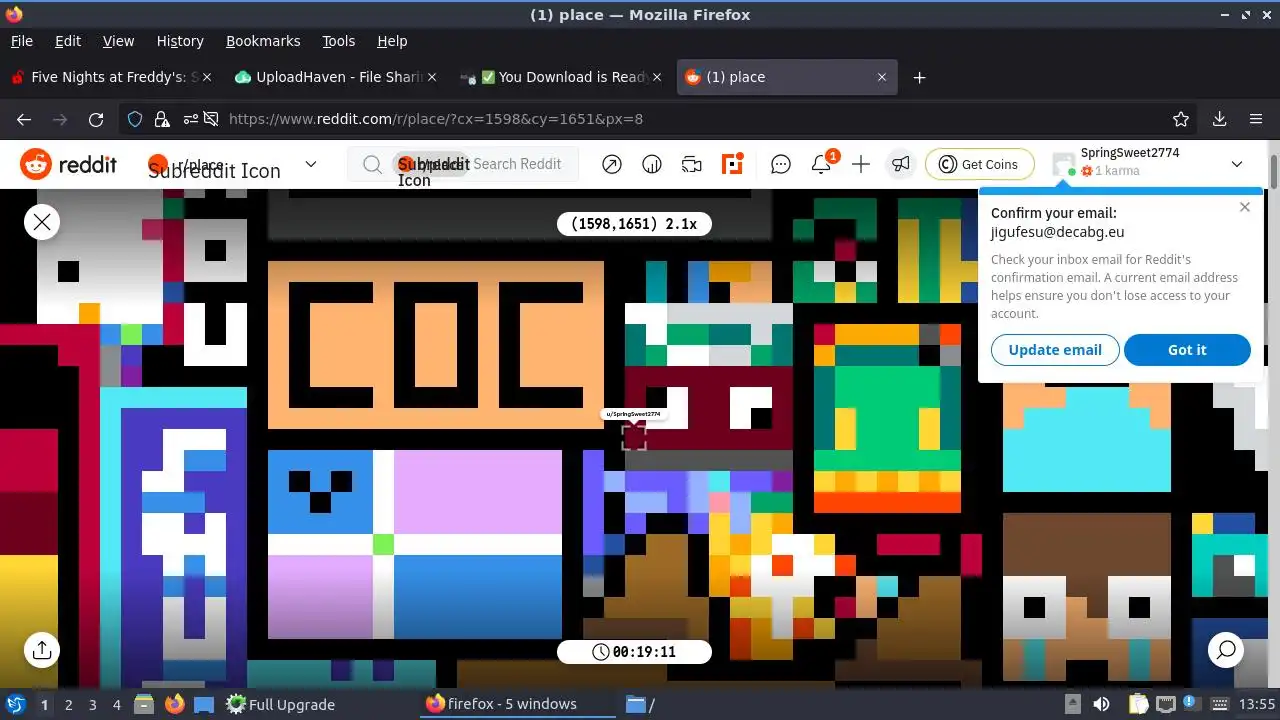
Task: Close the Five Nights at Freddy's tab
Action: pyautogui.click(x=207, y=77)
